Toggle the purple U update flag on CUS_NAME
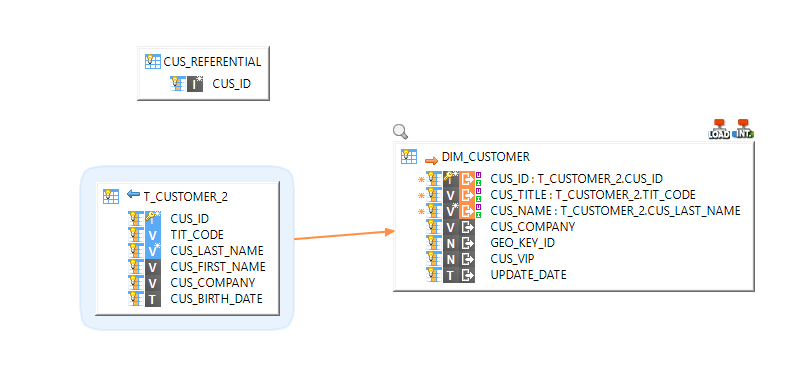The image size is (812, 370). (478, 207)
